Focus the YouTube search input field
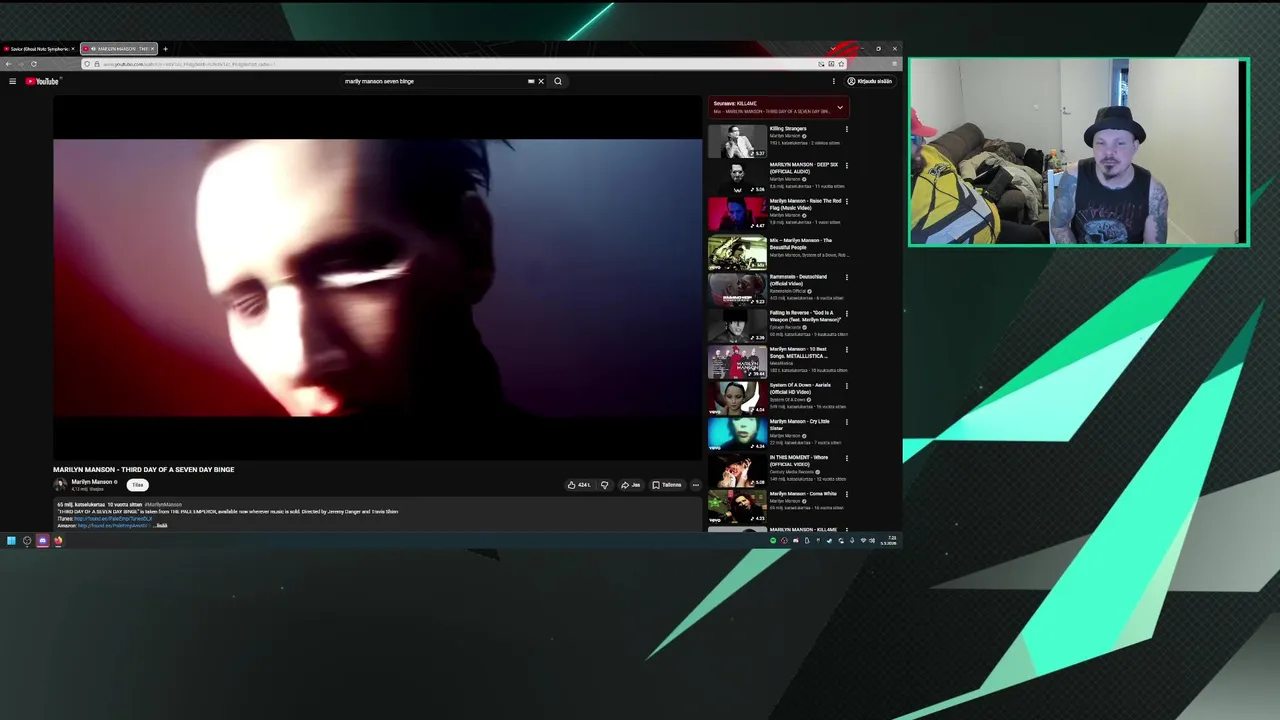 pyautogui.click(x=435, y=81)
